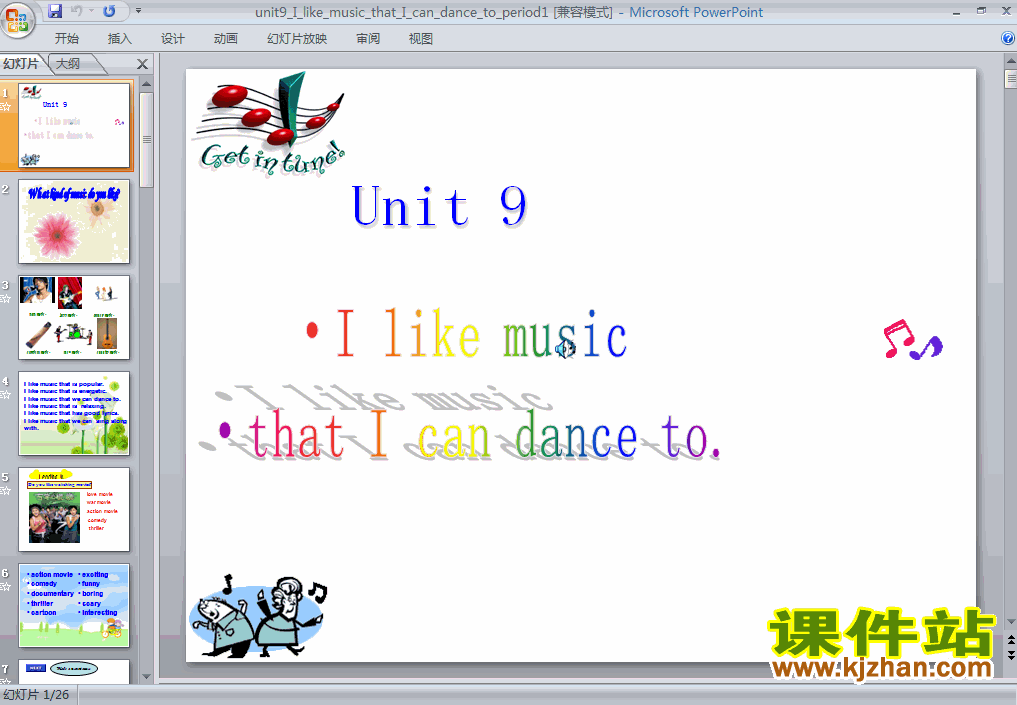
Task: Click the 幻灯片 1/26 status bar indicator
Action: click(36, 695)
